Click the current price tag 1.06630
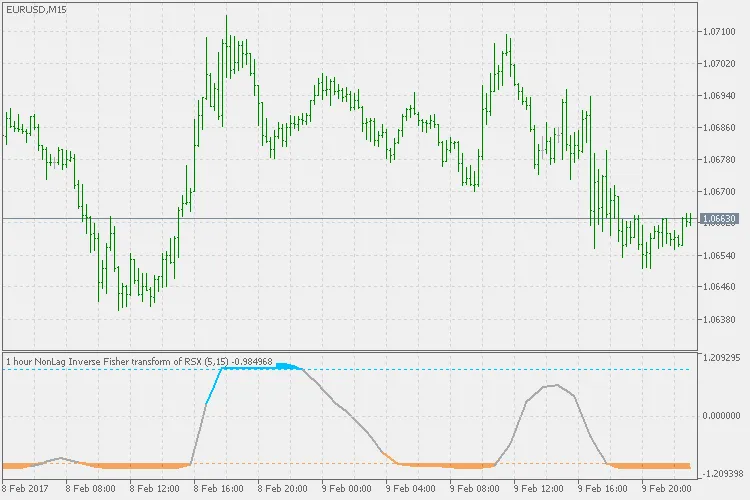This screenshot has height=500, width=750. click(720, 218)
